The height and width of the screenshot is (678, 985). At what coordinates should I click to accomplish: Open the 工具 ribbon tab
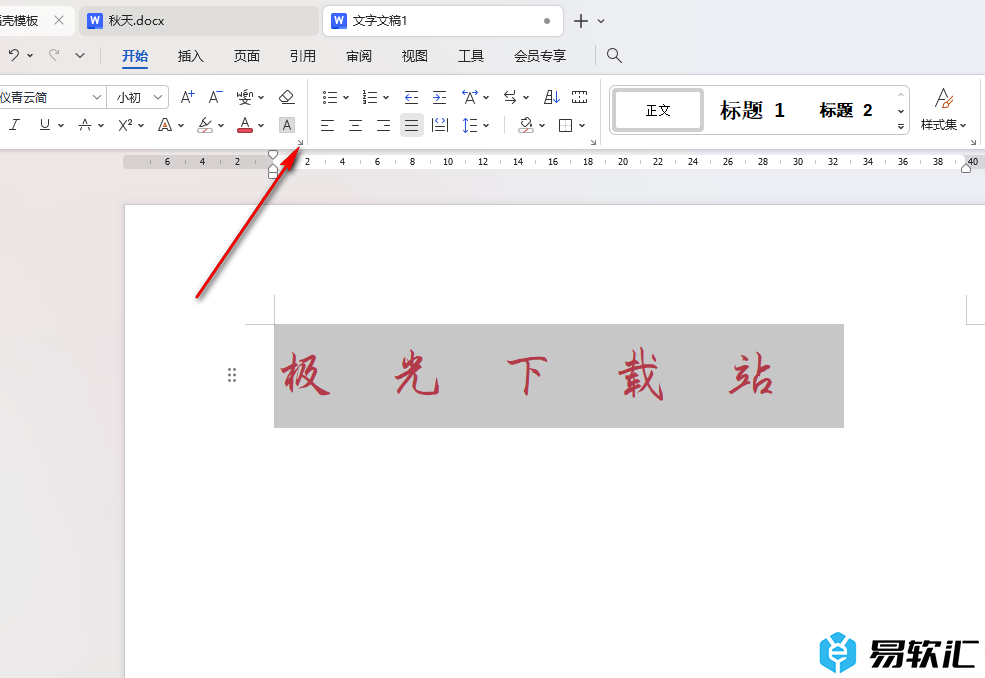[x=471, y=56]
